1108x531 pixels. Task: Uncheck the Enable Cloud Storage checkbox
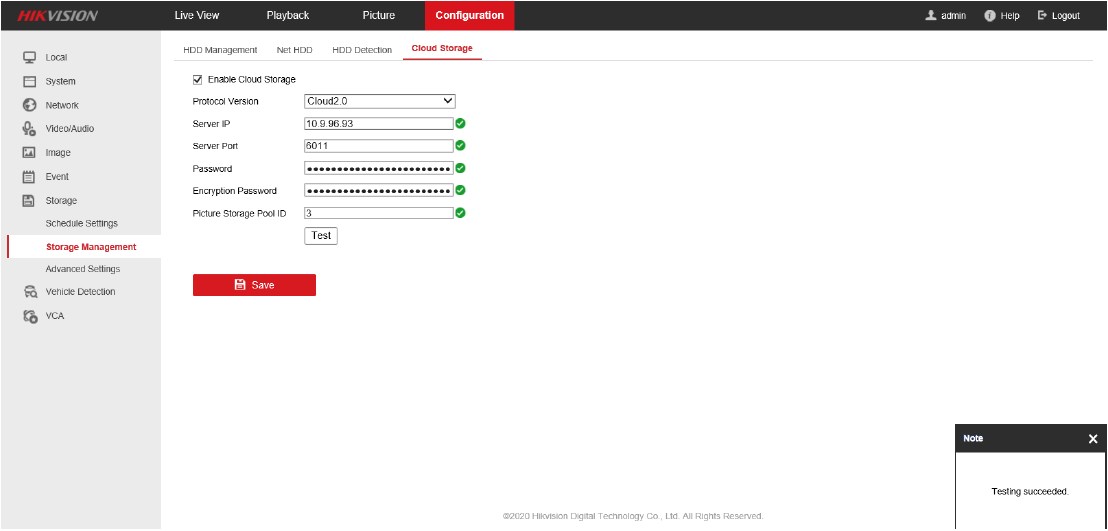point(197,79)
